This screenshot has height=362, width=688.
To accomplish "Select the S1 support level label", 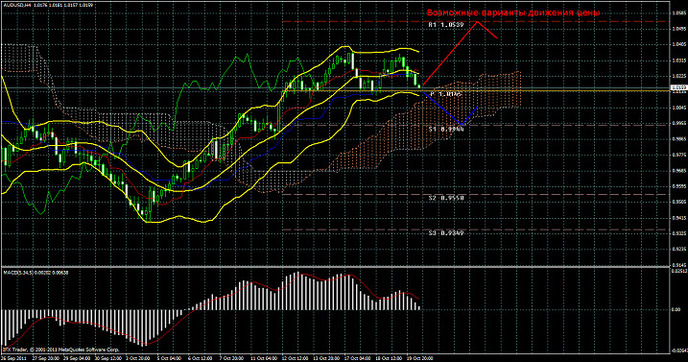I will (x=446, y=129).
